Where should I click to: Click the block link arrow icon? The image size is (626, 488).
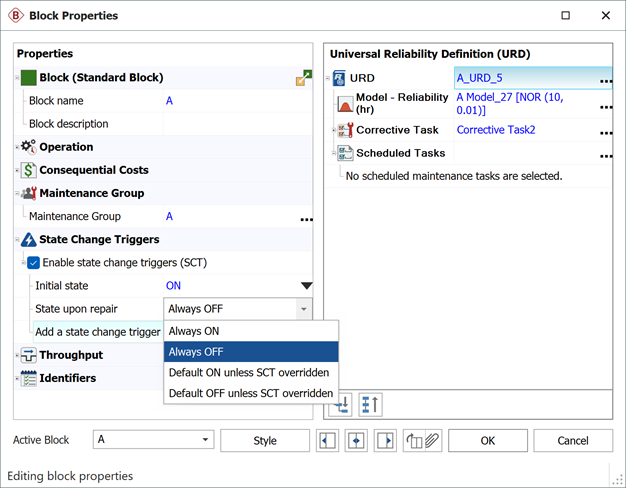[x=304, y=78]
